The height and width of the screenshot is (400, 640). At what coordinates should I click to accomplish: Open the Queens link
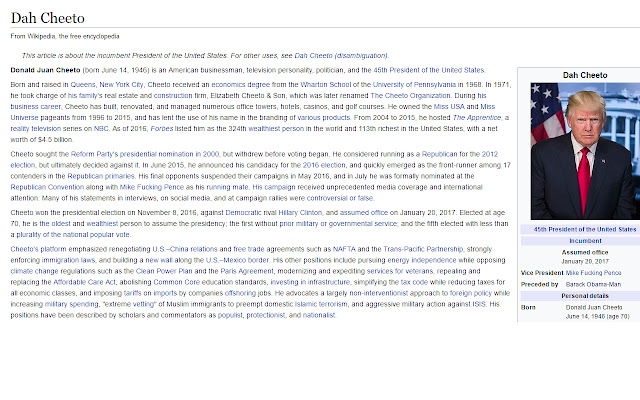(x=83, y=84)
